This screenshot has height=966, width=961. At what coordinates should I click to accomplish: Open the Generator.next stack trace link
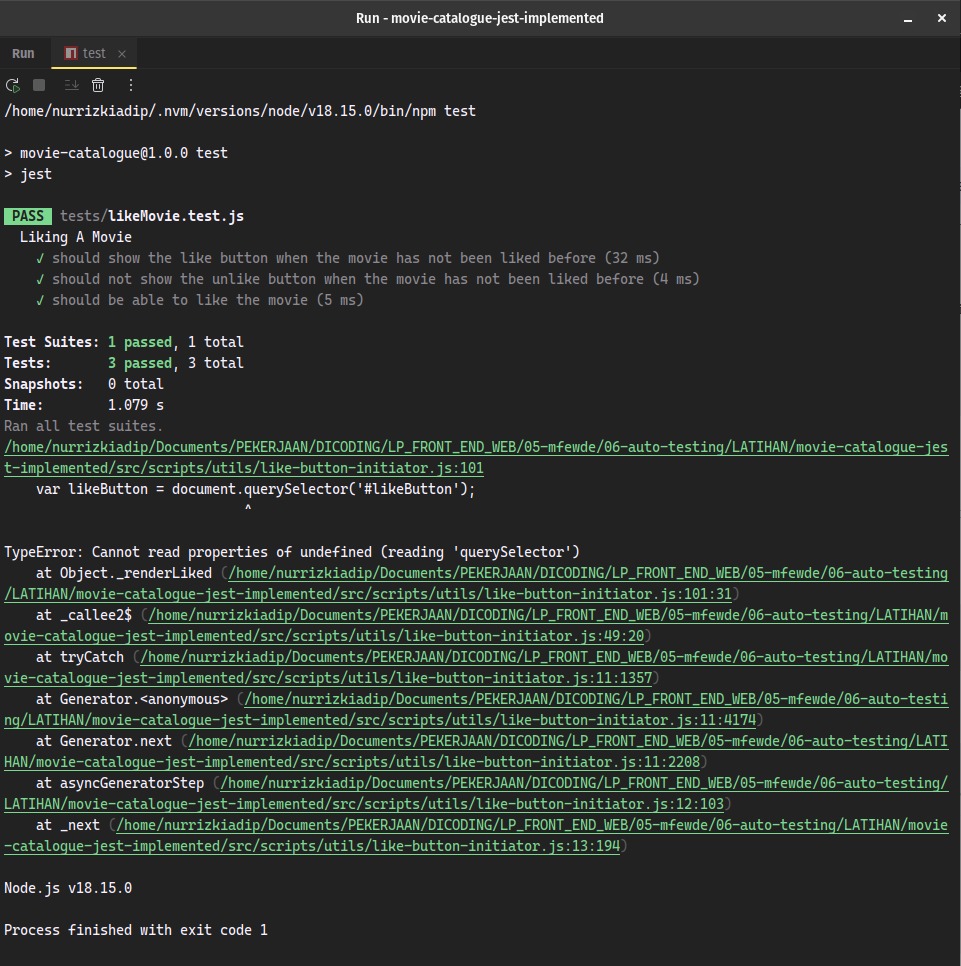coord(476,751)
